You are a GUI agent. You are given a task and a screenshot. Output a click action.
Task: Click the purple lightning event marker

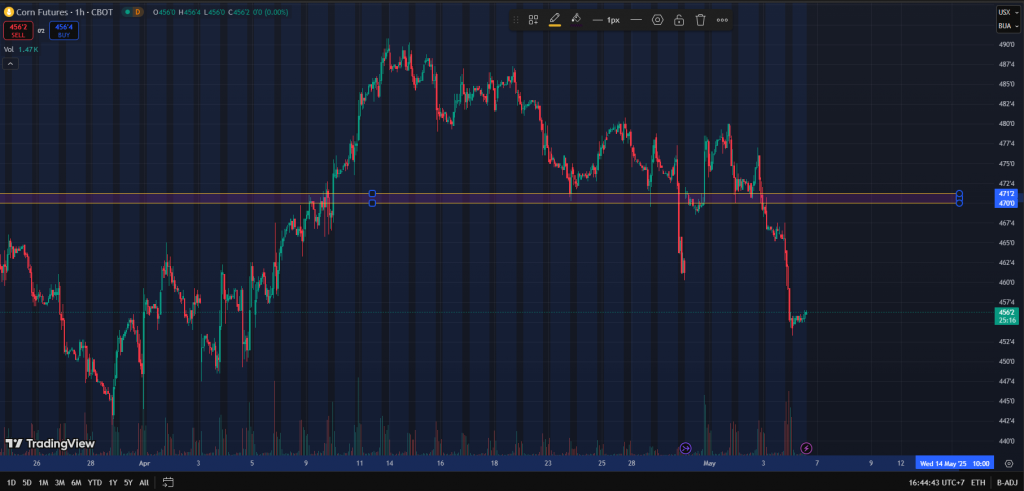tap(807, 448)
